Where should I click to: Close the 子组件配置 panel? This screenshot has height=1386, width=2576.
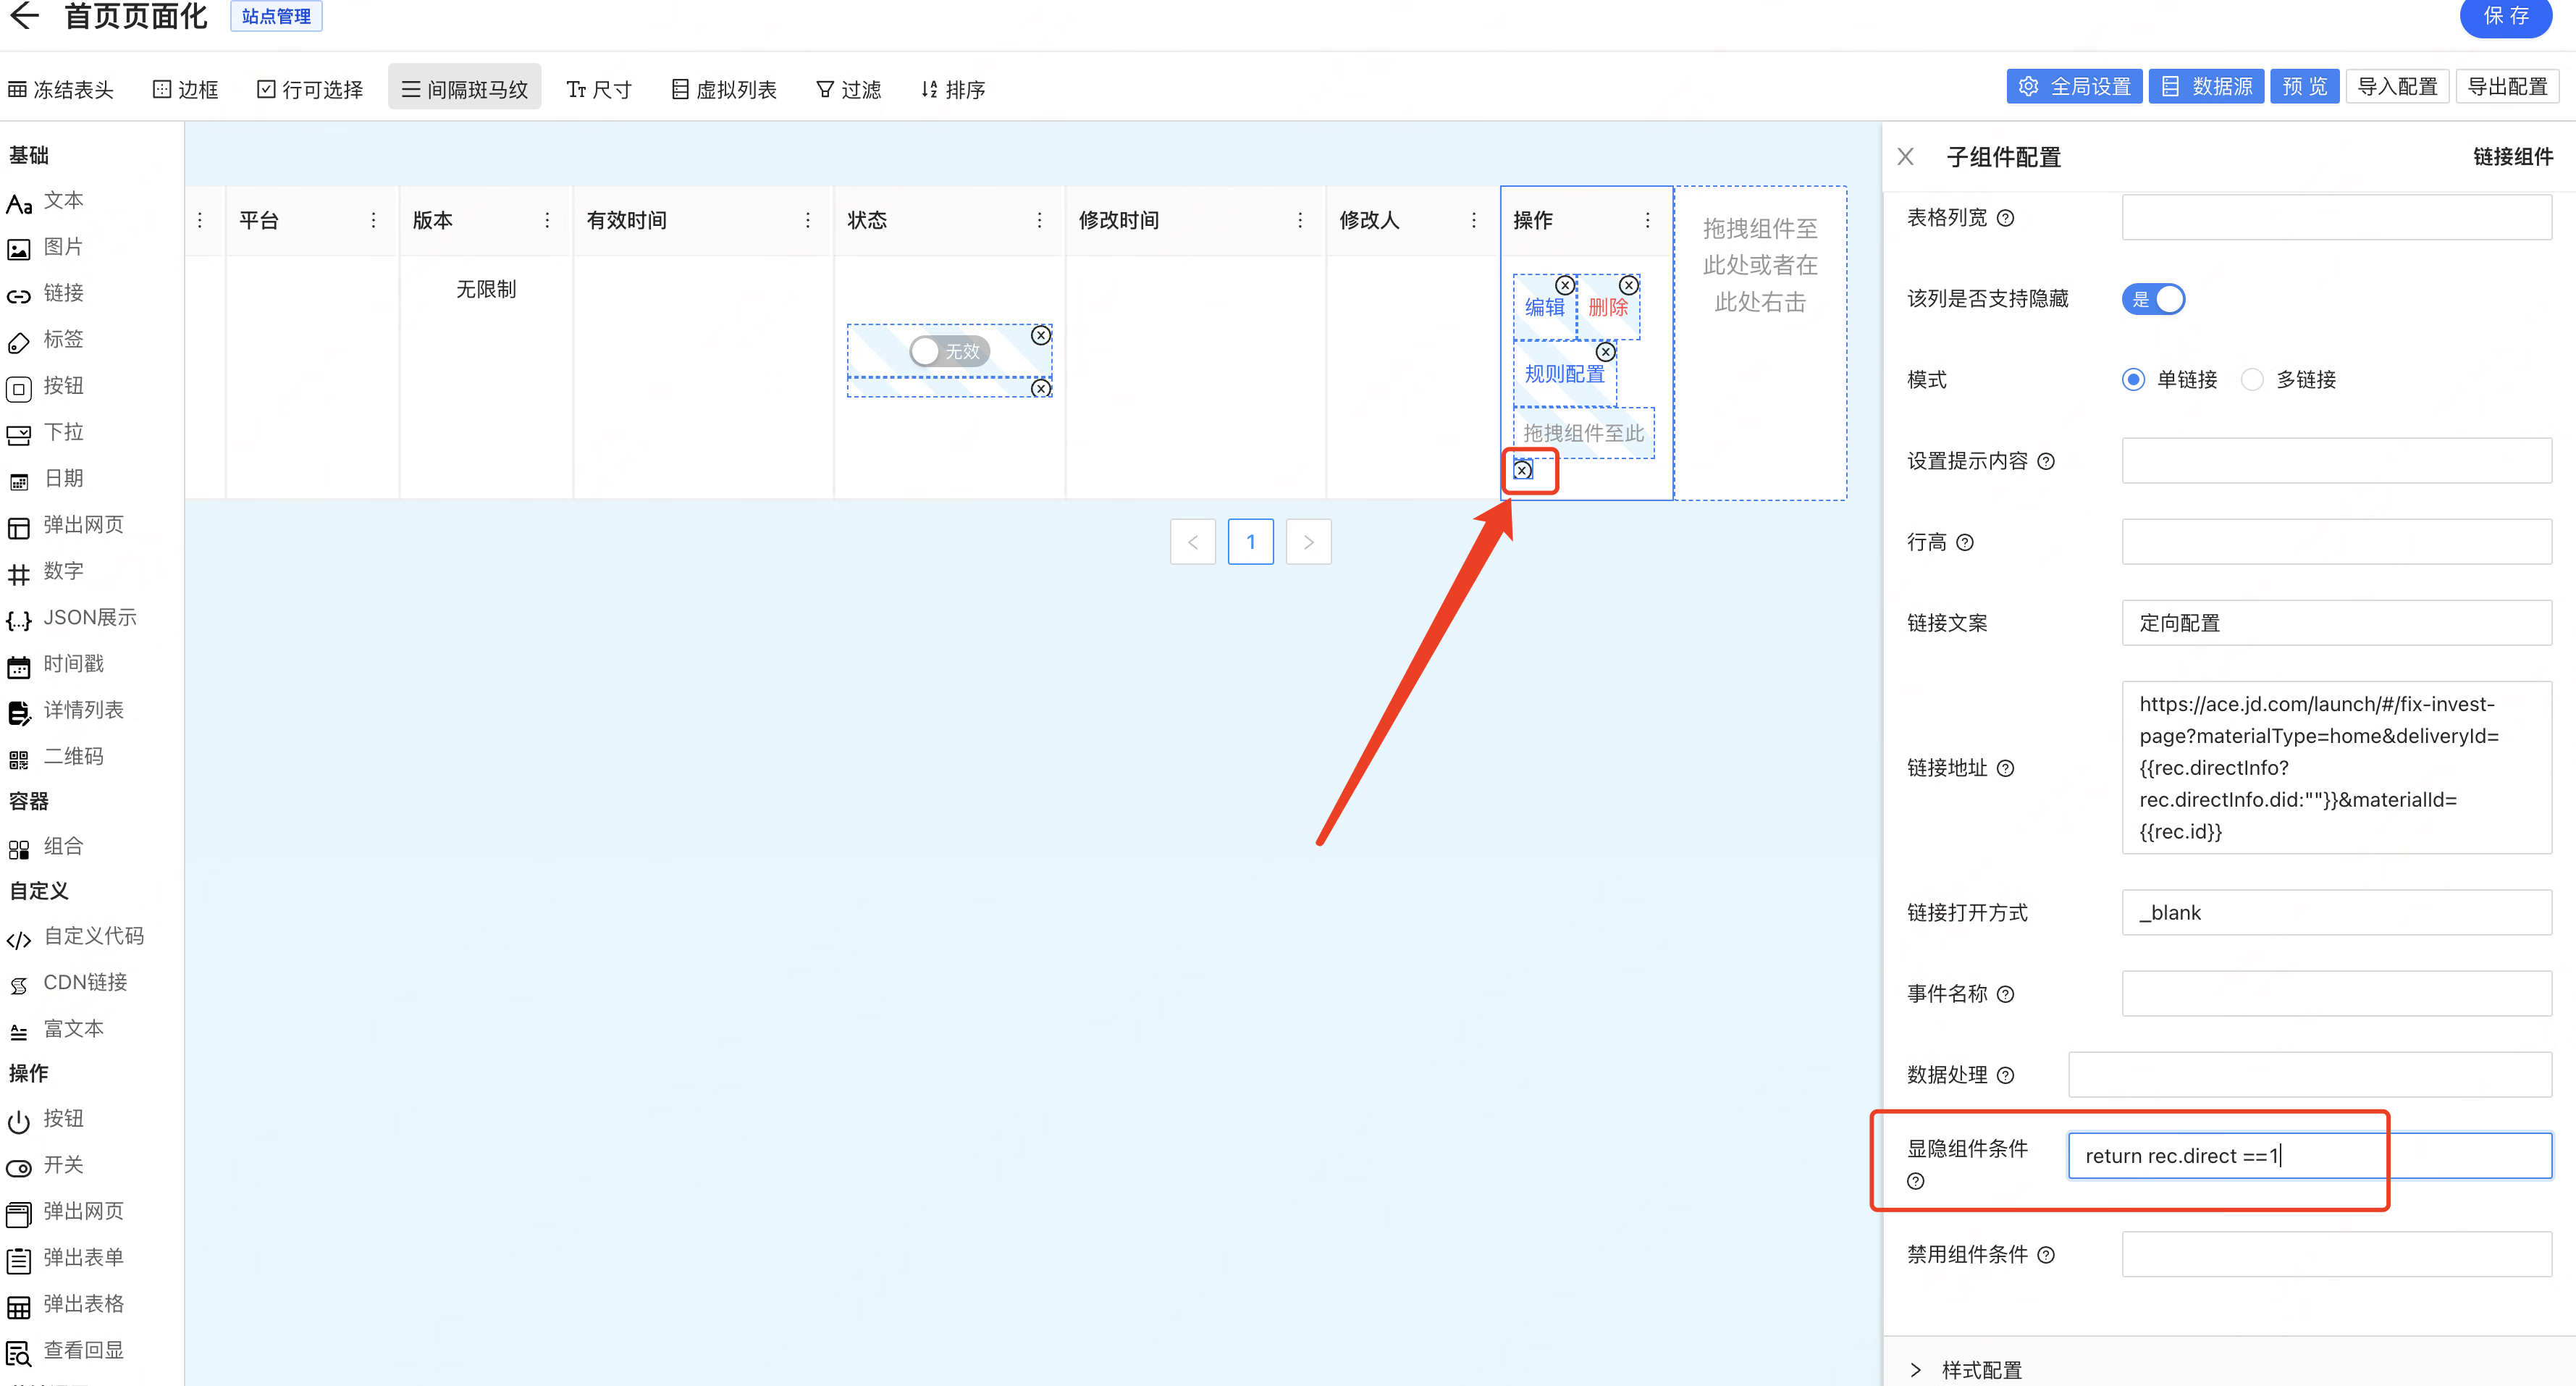(x=1905, y=157)
